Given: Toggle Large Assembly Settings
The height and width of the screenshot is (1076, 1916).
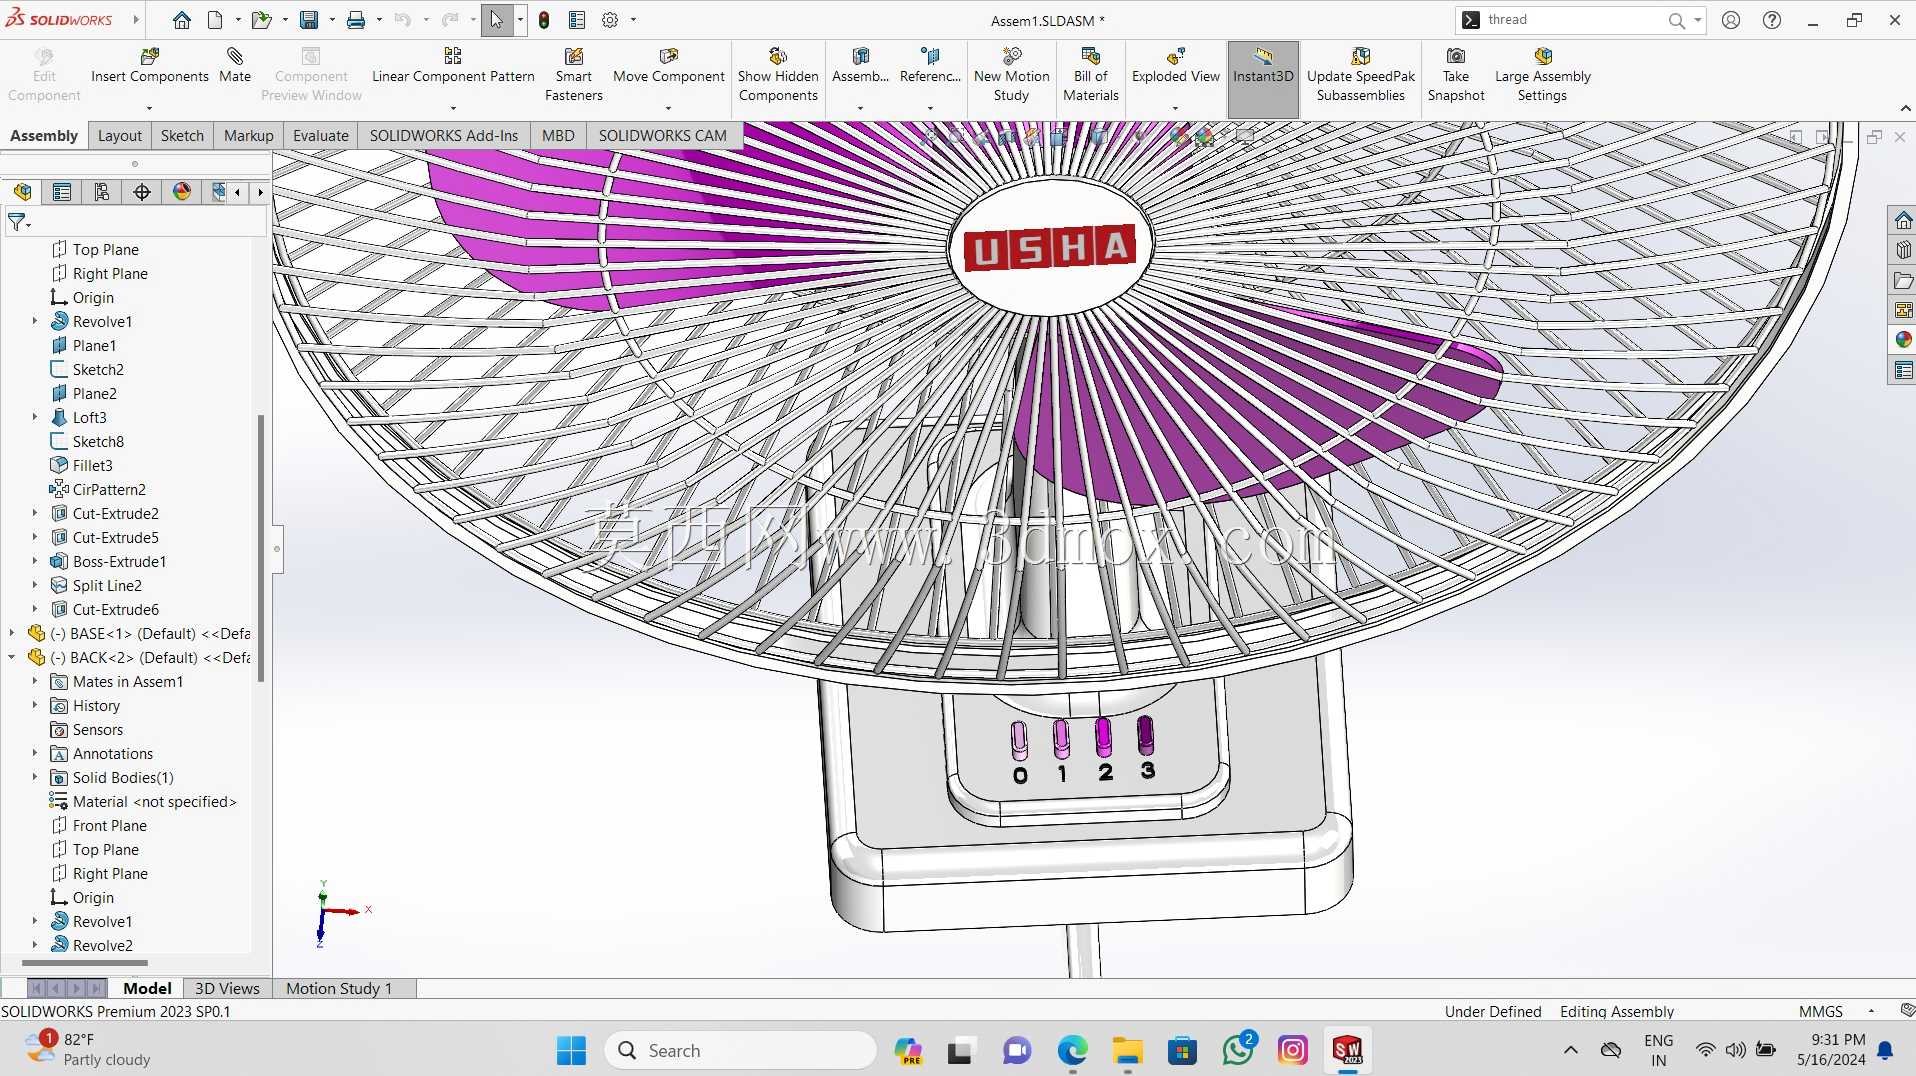Looking at the screenshot, I should click(1543, 75).
